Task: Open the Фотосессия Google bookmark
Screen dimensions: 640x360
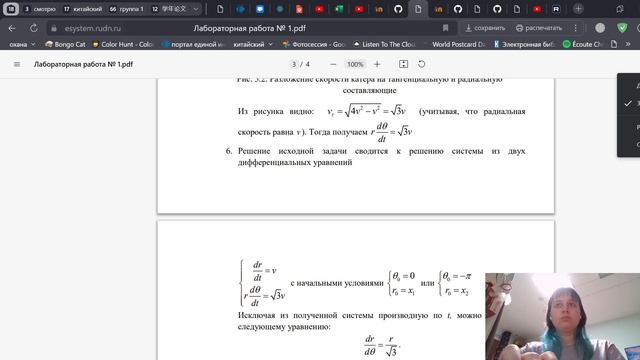Action: 313,44
